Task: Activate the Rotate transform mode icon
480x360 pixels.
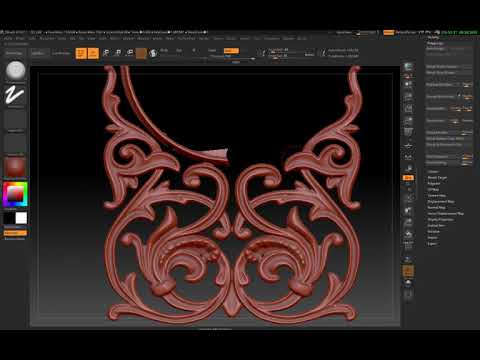Action: [x=130, y=53]
